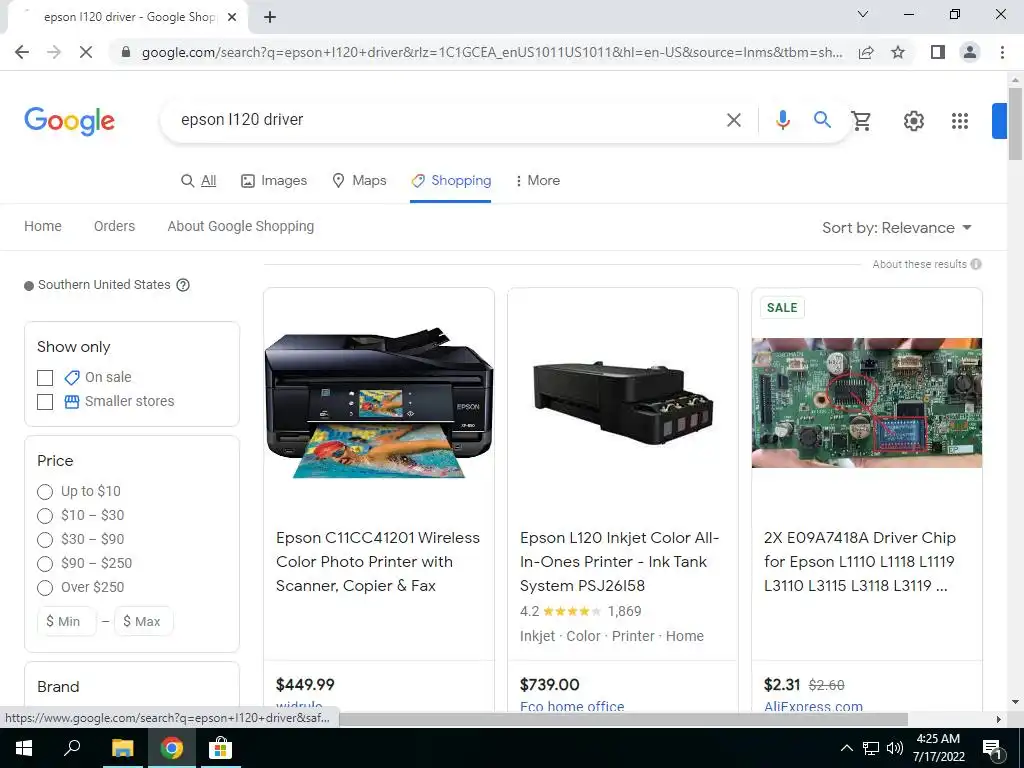Viewport: 1024px width, 768px height.
Task: Open the Google apps grid
Action: [959, 121]
